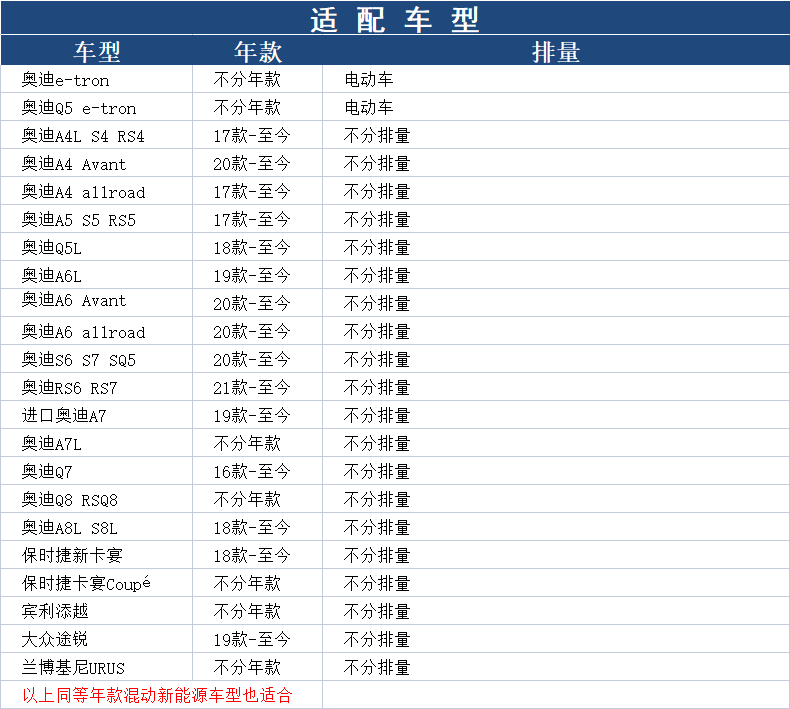
Task: Click 19款-至今 in the 进口奥迪A7 row
Action: click(252, 416)
